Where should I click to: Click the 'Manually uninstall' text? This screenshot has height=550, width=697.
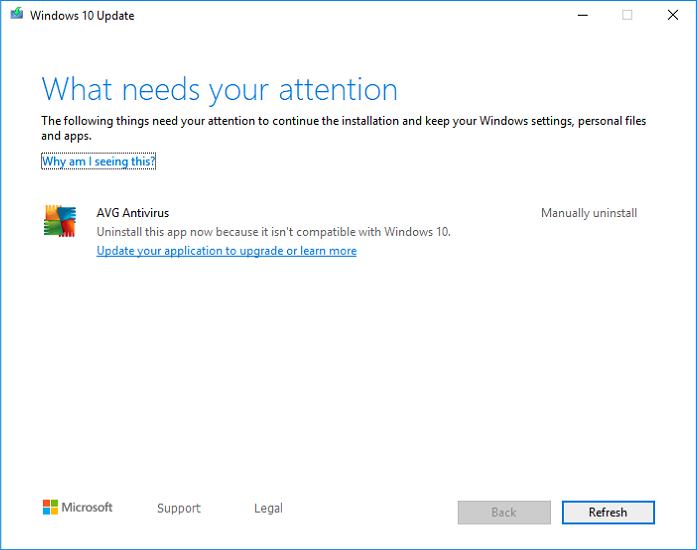coord(589,213)
